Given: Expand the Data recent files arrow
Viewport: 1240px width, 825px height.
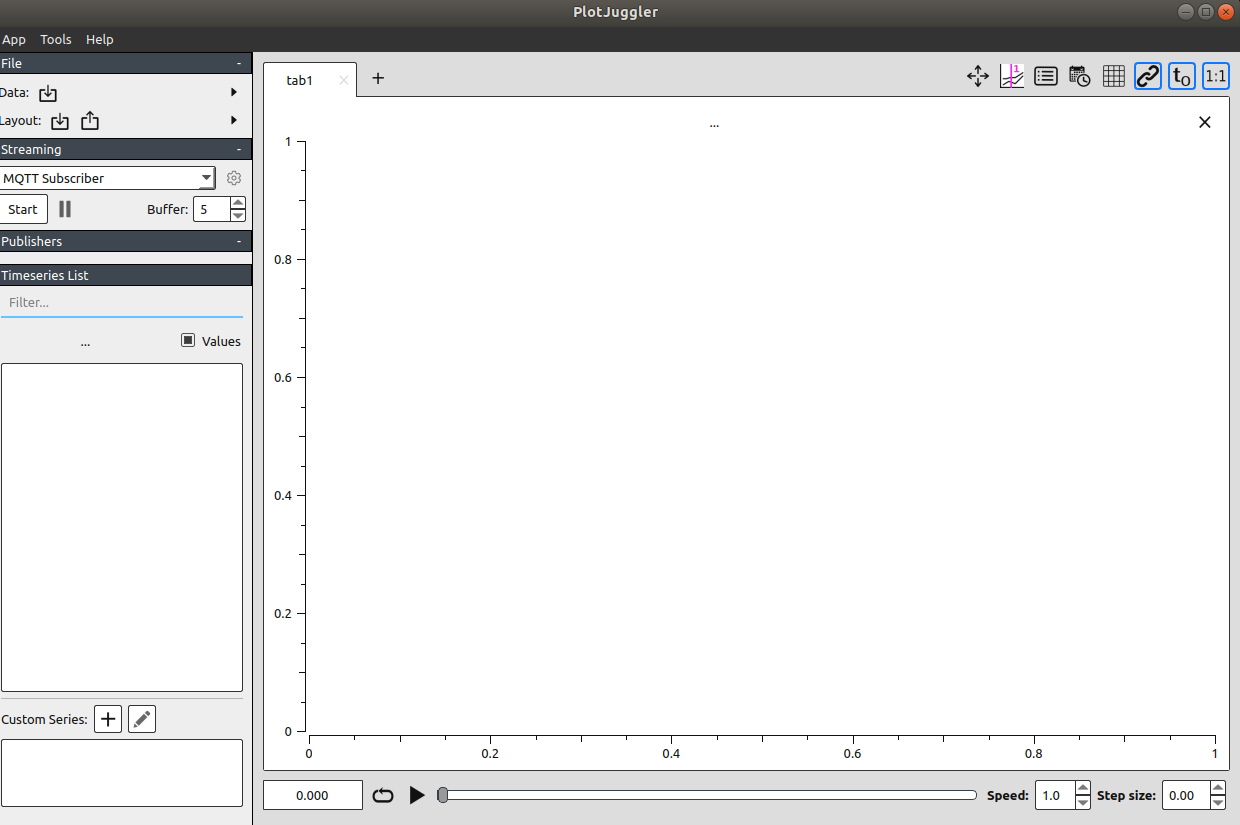Looking at the screenshot, I should click(232, 92).
